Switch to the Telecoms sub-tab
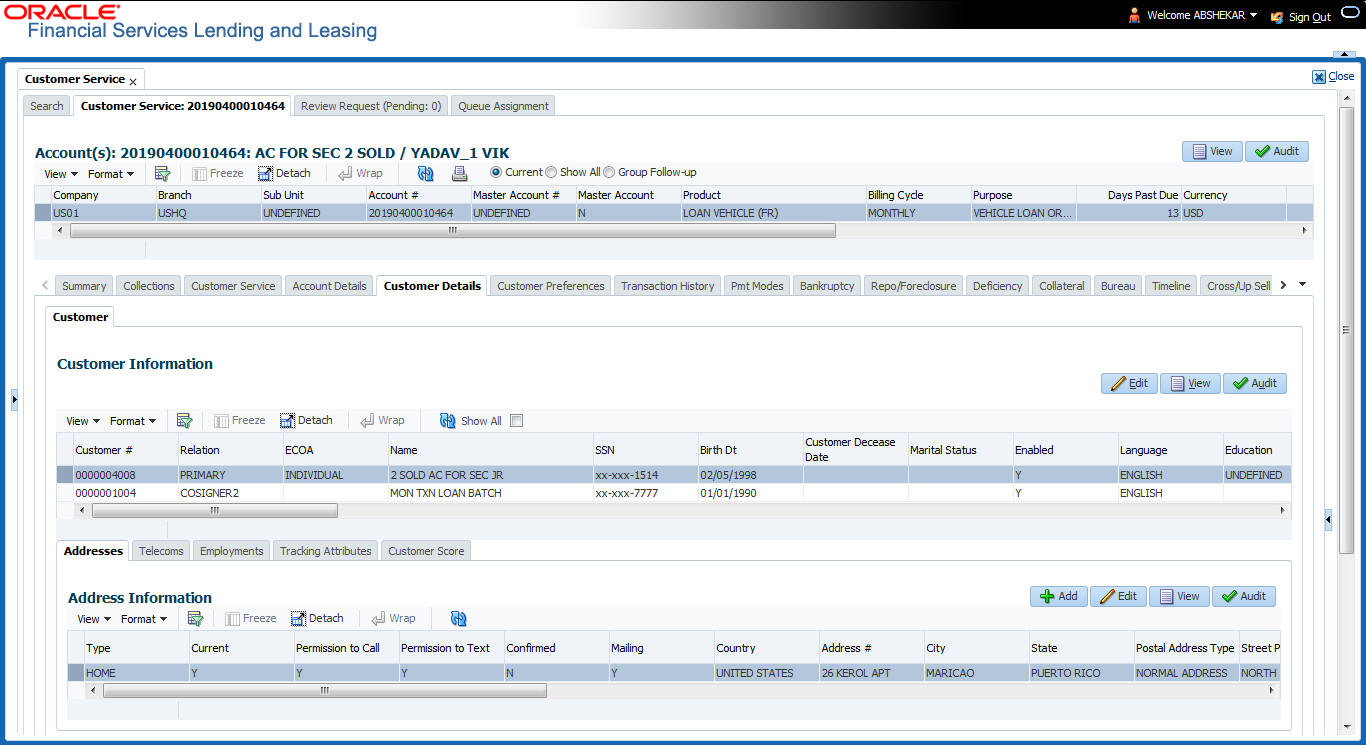This screenshot has width=1366, height=745. point(161,551)
